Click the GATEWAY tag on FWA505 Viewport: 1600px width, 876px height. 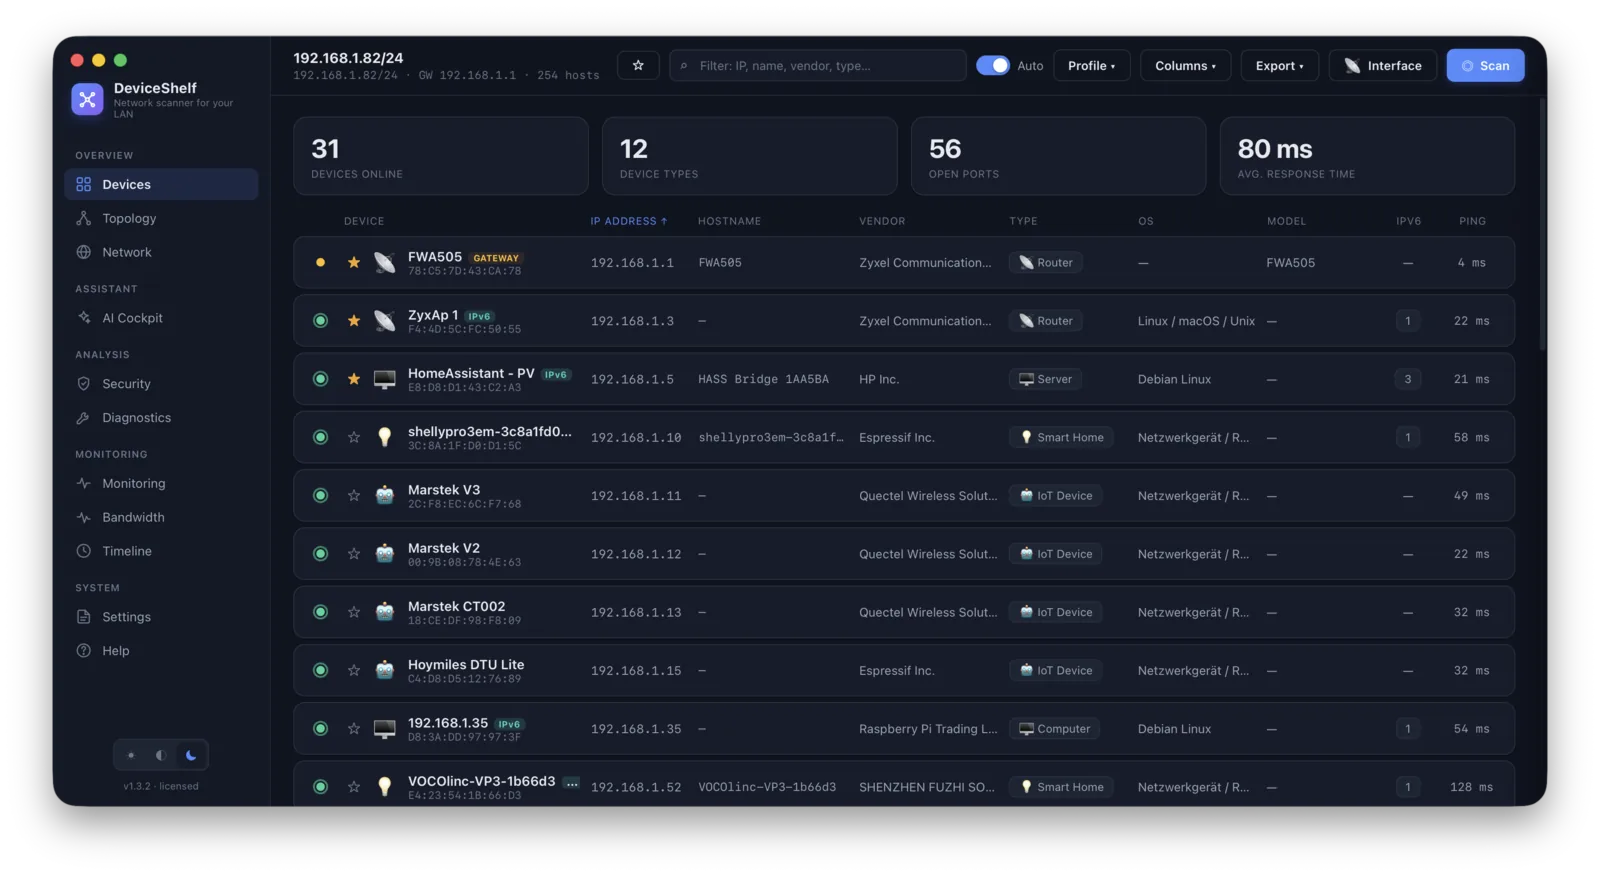[x=496, y=258]
